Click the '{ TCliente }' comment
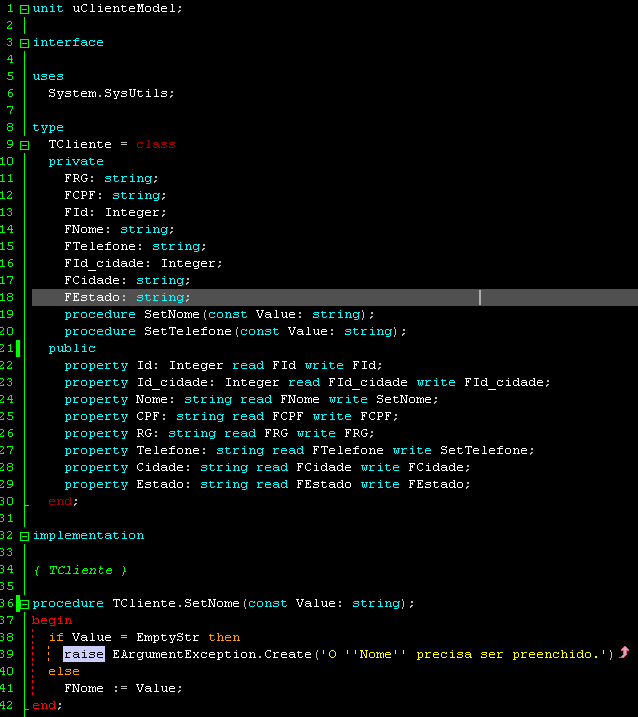The height and width of the screenshot is (717, 638). [x=80, y=570]
